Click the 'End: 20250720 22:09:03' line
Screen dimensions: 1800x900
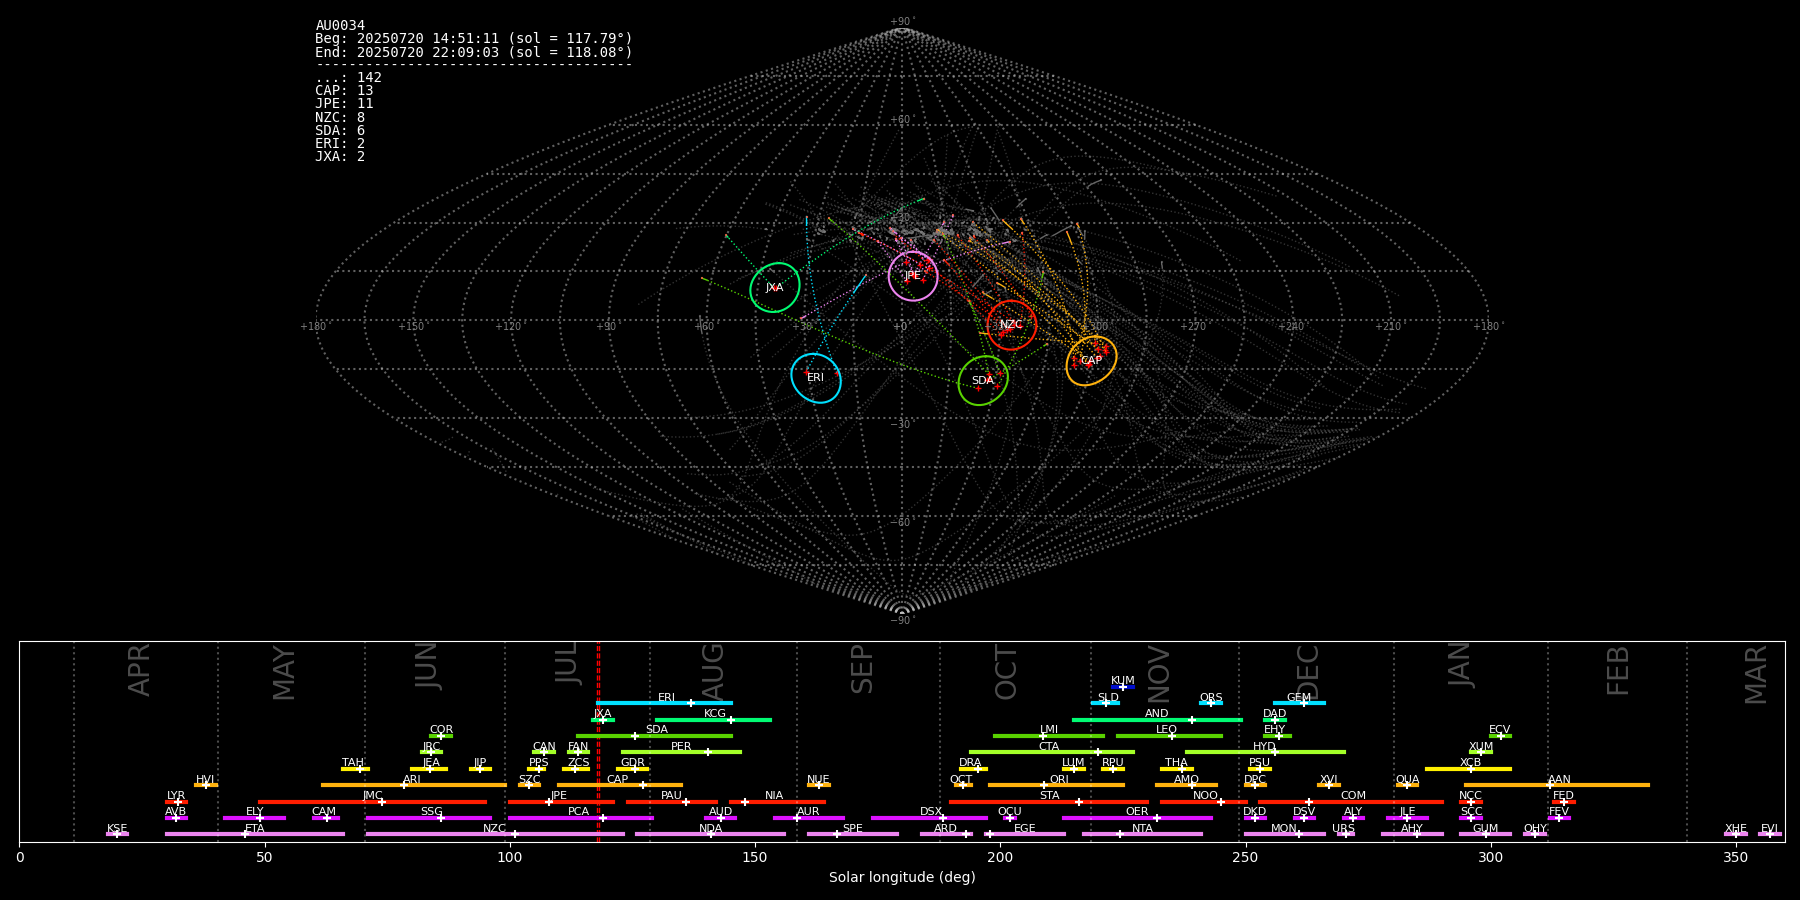point(474,52)
